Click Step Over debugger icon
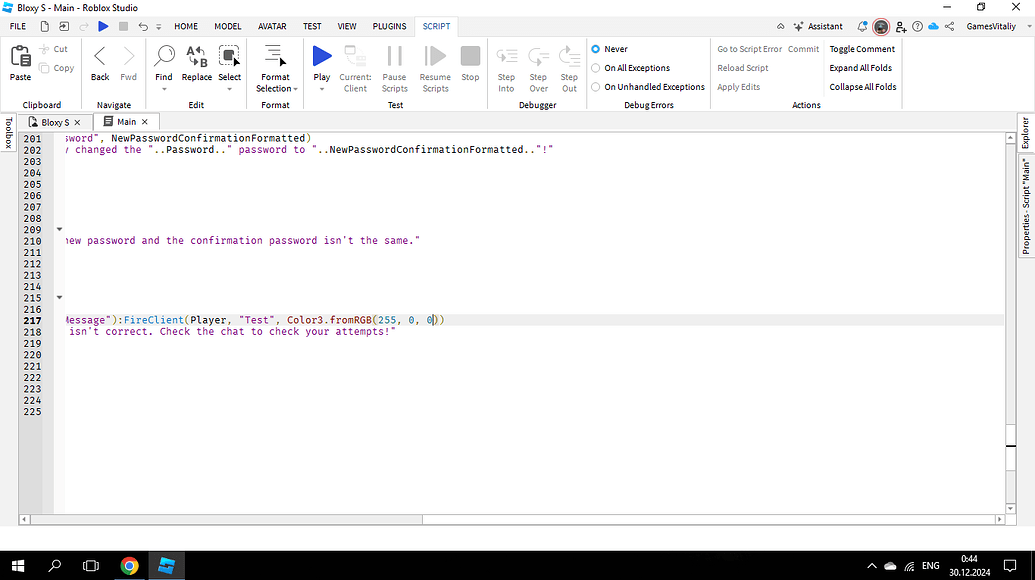 (x=538, y=57)
